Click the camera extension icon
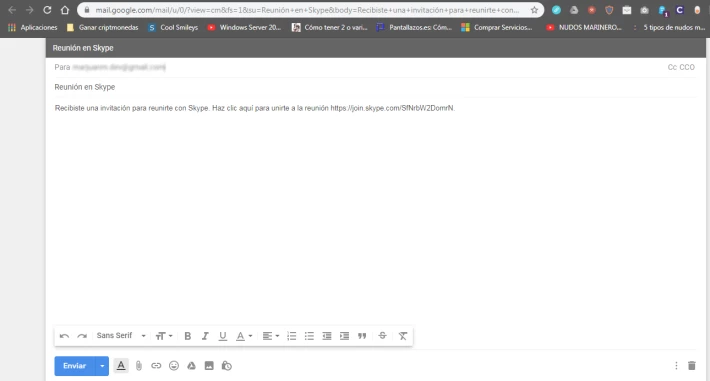 [x=644, y=10]
